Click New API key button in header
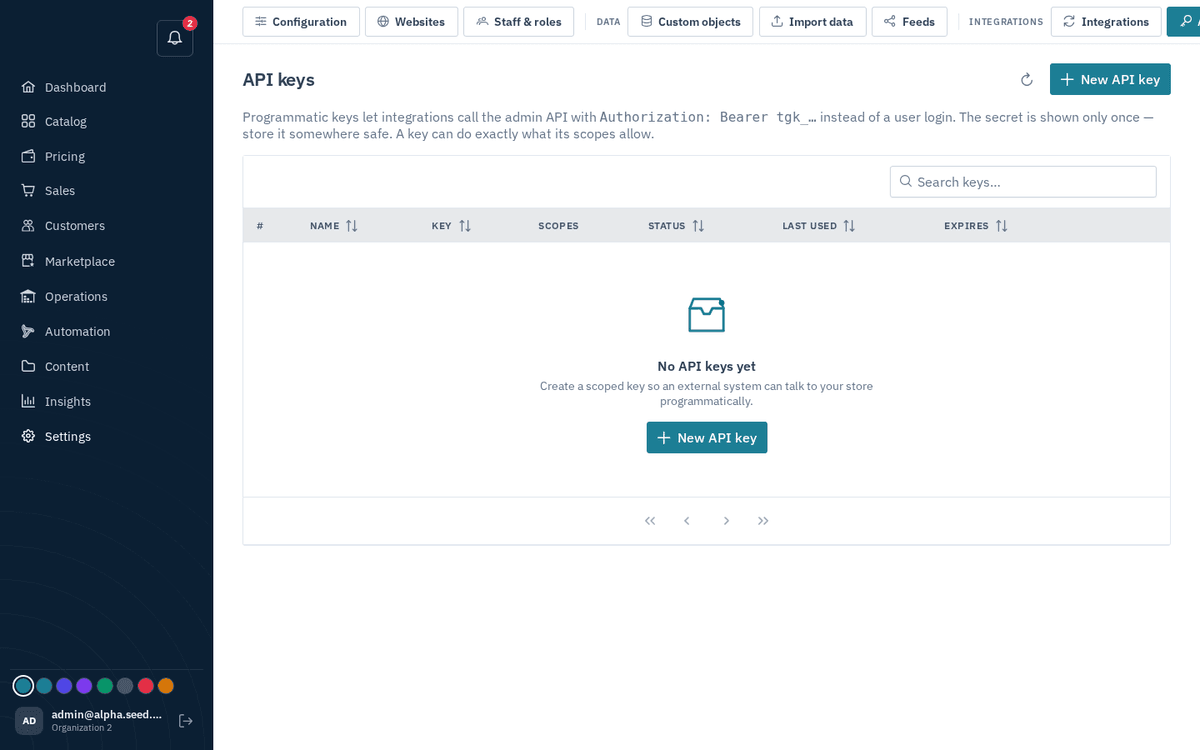Image resolution: width=1200 pixels, height=750 pixels. click(1110, 79)
